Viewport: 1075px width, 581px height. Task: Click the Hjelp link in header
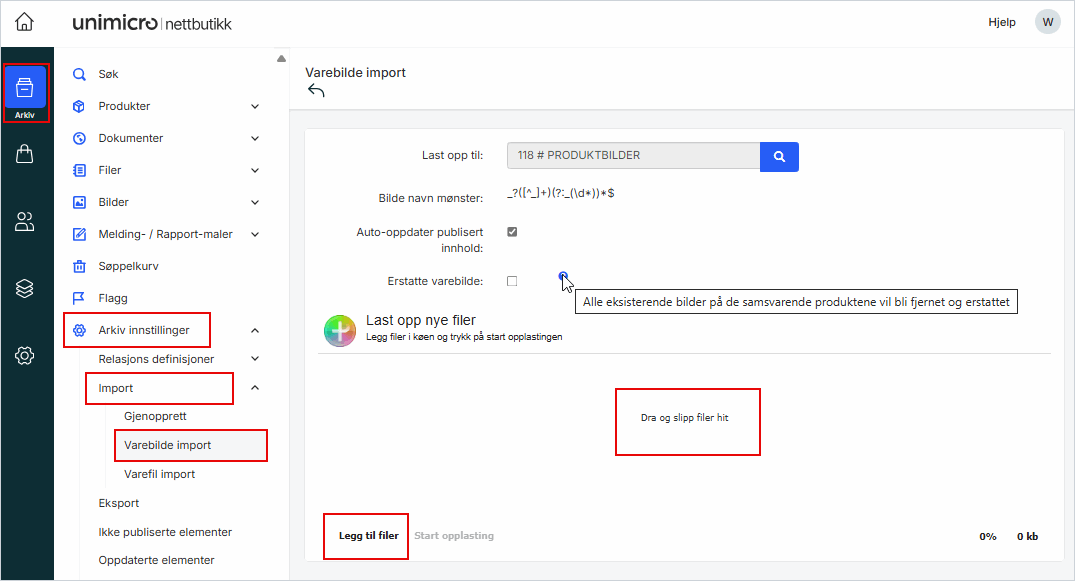[1001, 22]
